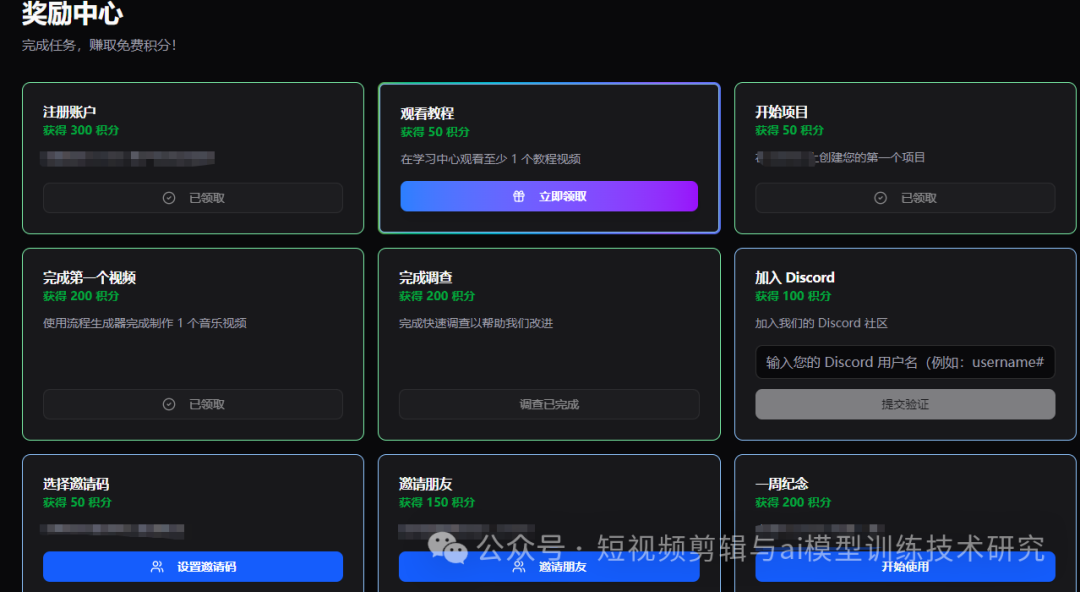Click the WeChat icon in the watermark
Viewport: 1080px width, 592px height.
click(x=449, y=549)
